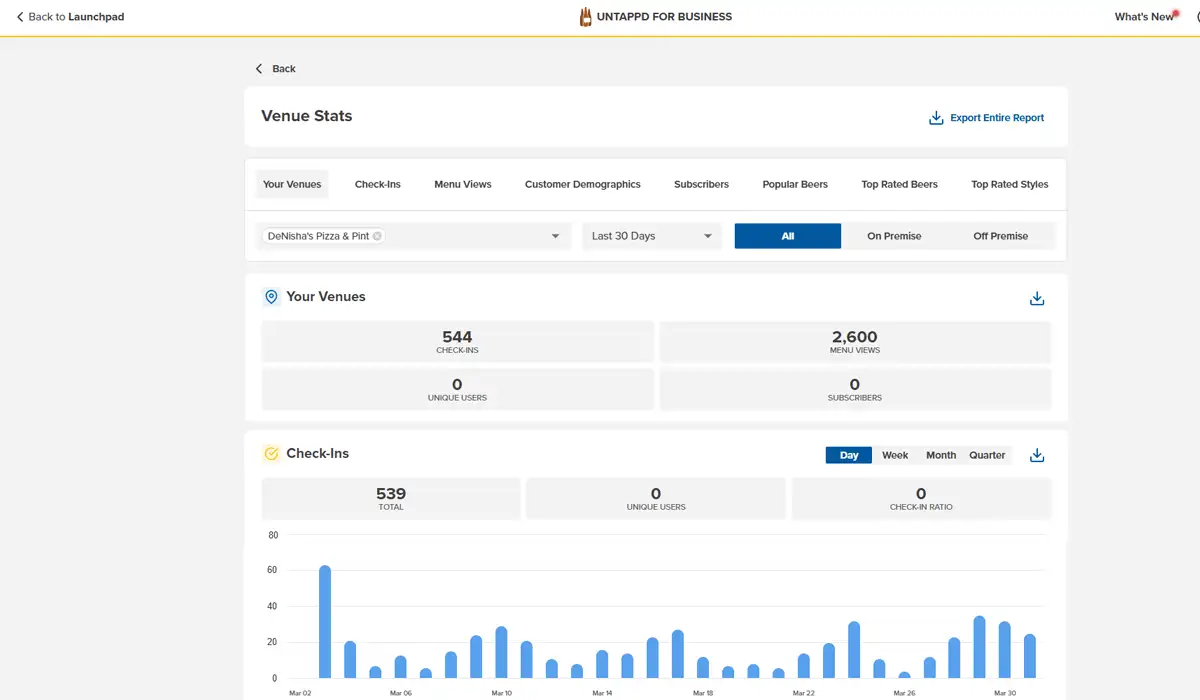
Task: Filter stats to On Premise only
Action: pos(893,235)
